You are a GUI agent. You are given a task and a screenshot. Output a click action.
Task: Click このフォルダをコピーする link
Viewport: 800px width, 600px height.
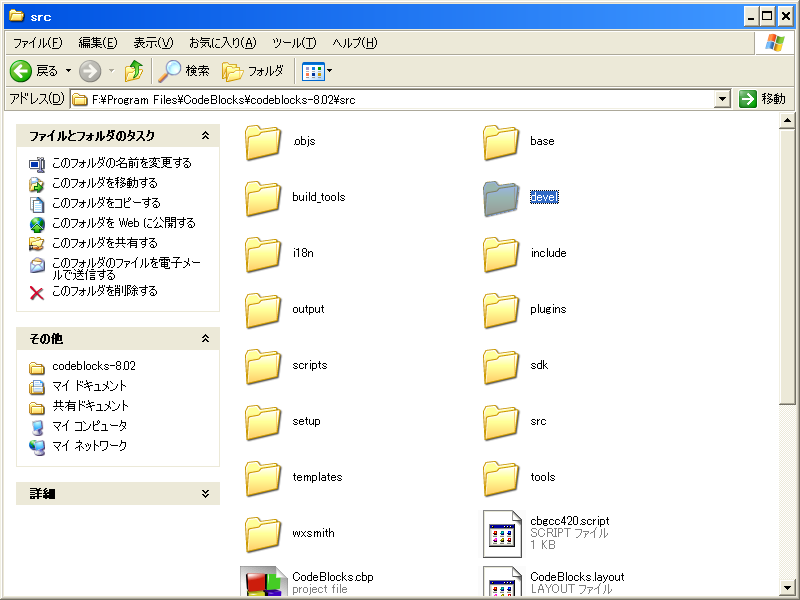106,203
